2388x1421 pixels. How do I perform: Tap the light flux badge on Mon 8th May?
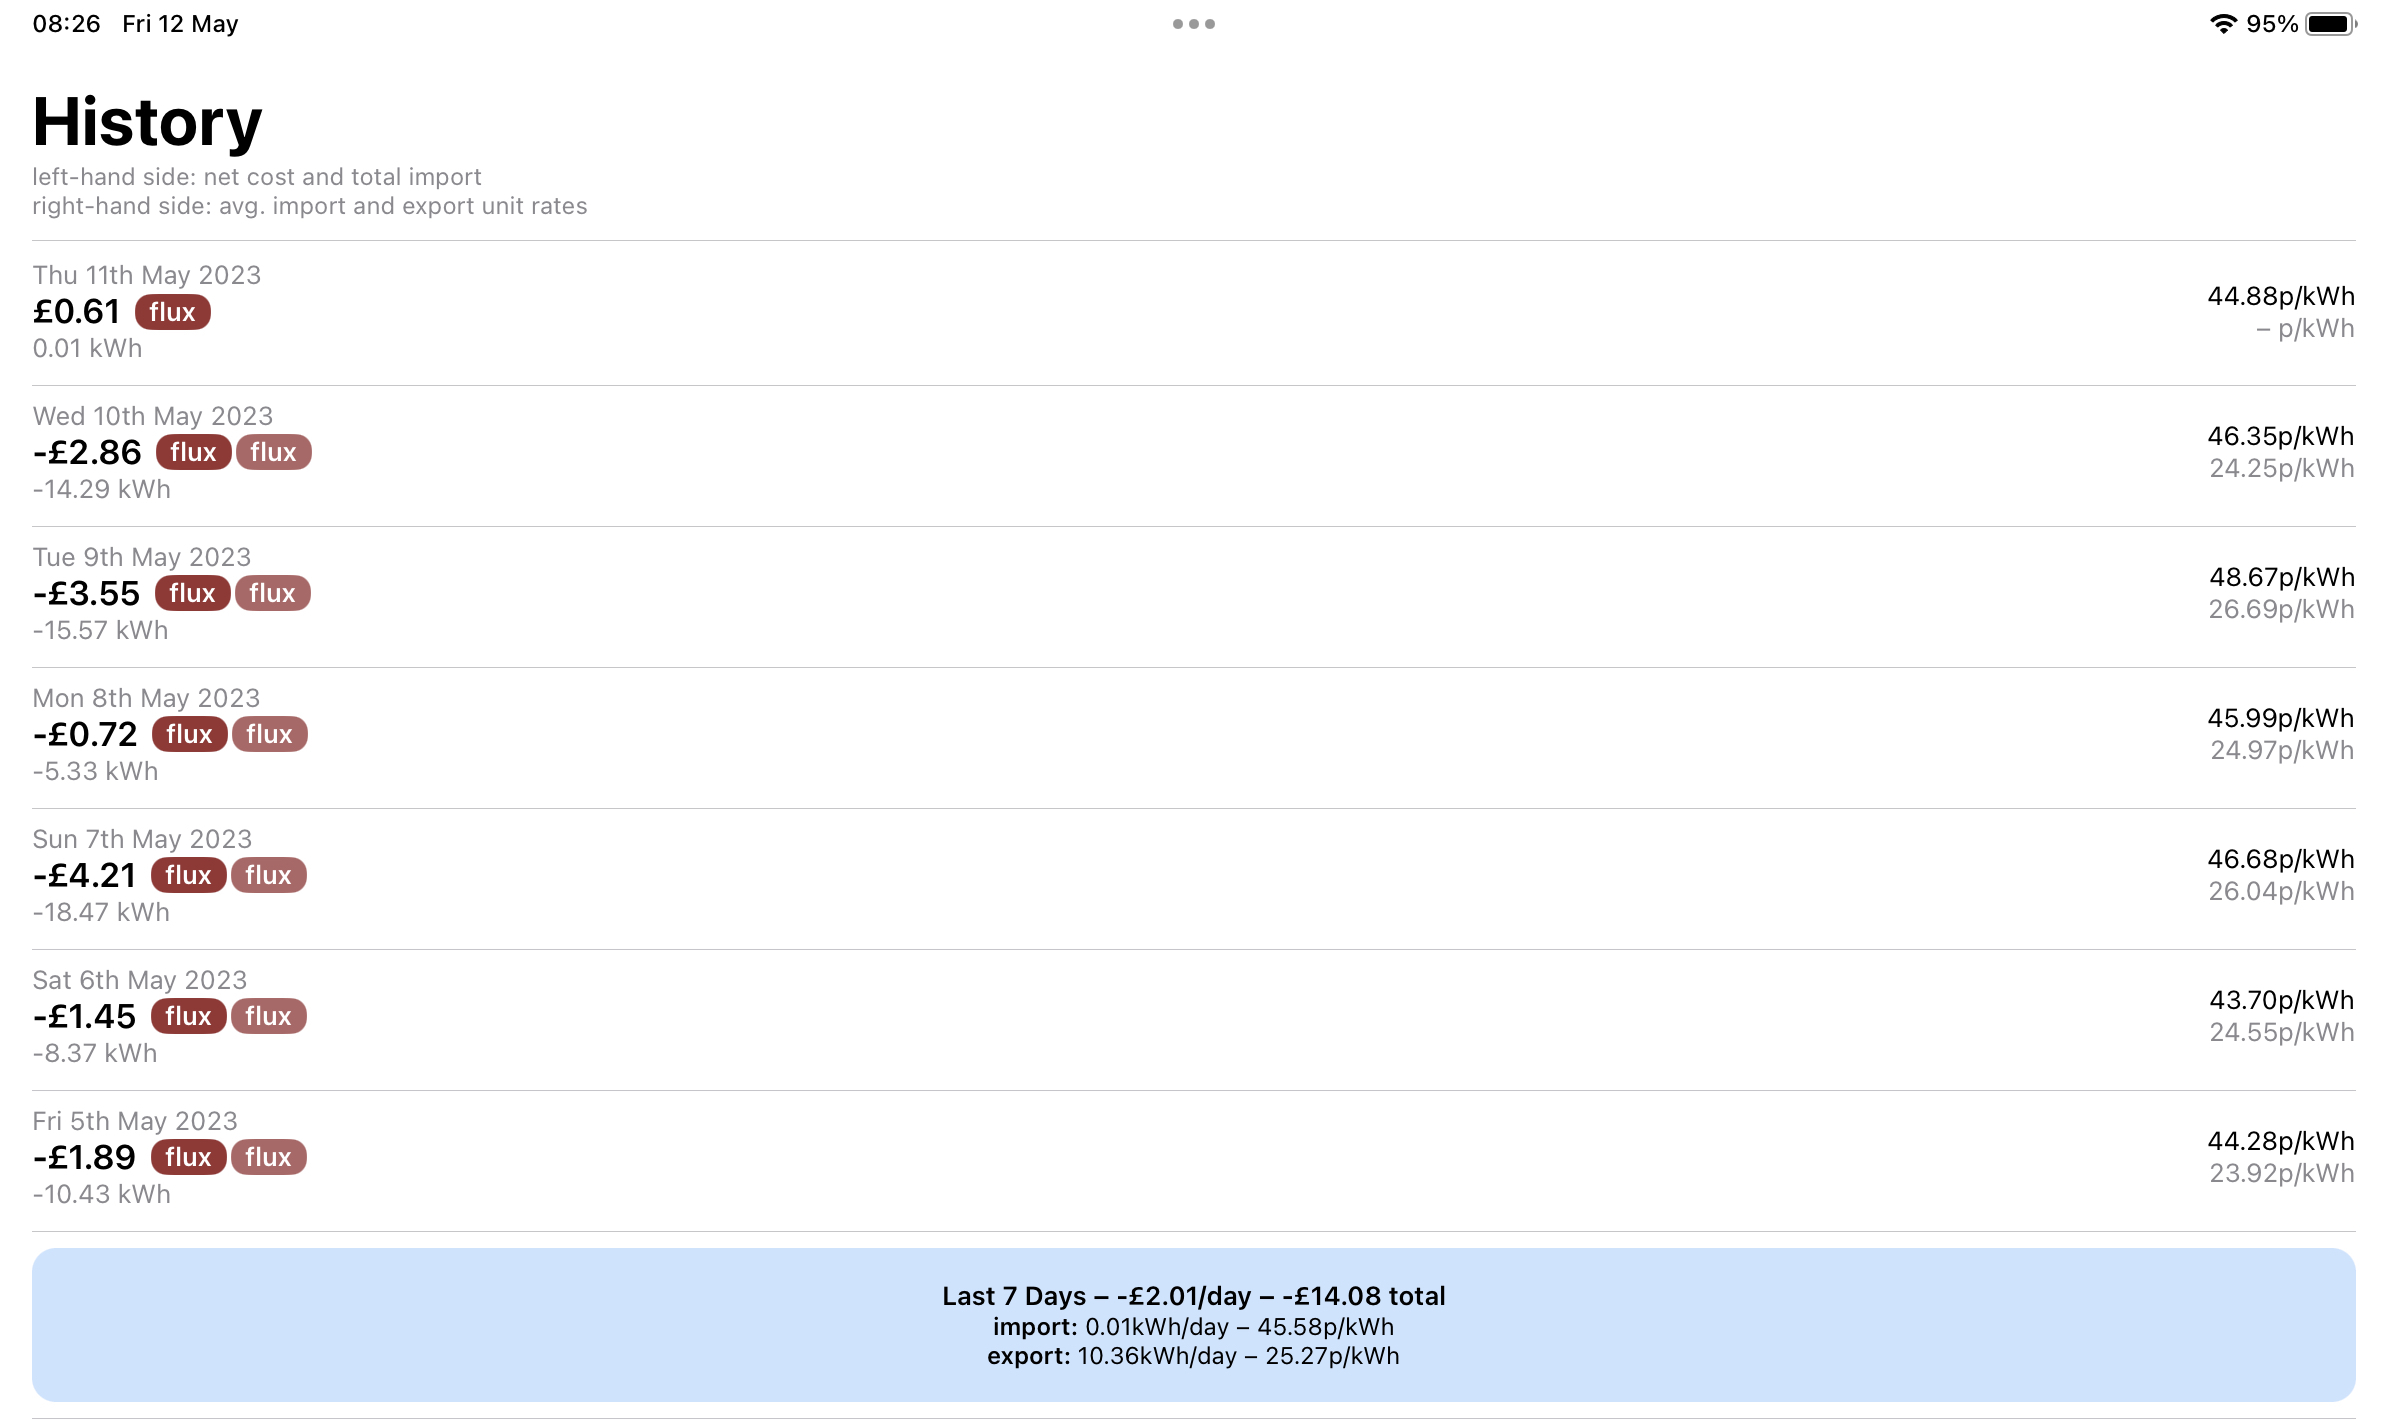(270, 734)
